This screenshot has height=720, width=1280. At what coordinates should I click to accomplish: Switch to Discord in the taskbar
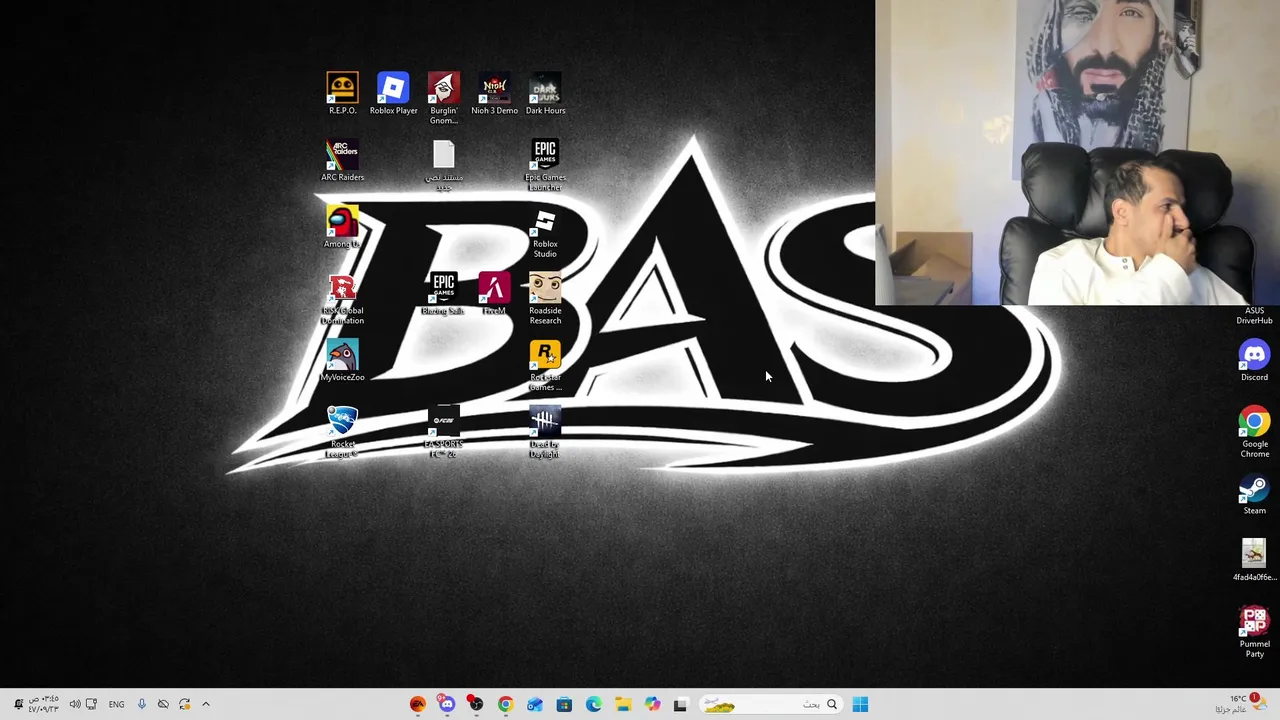(446, 704)
